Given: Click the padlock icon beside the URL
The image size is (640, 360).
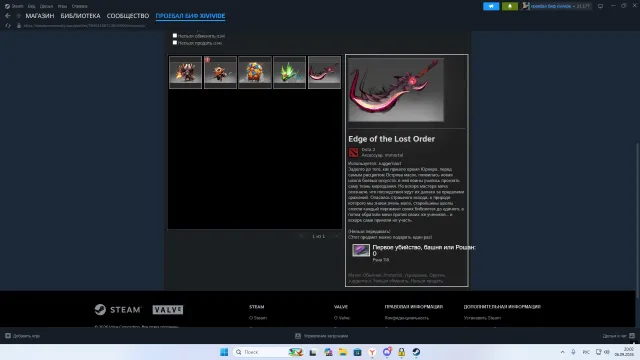Looking at the screenshot, I should coord(19,25).
